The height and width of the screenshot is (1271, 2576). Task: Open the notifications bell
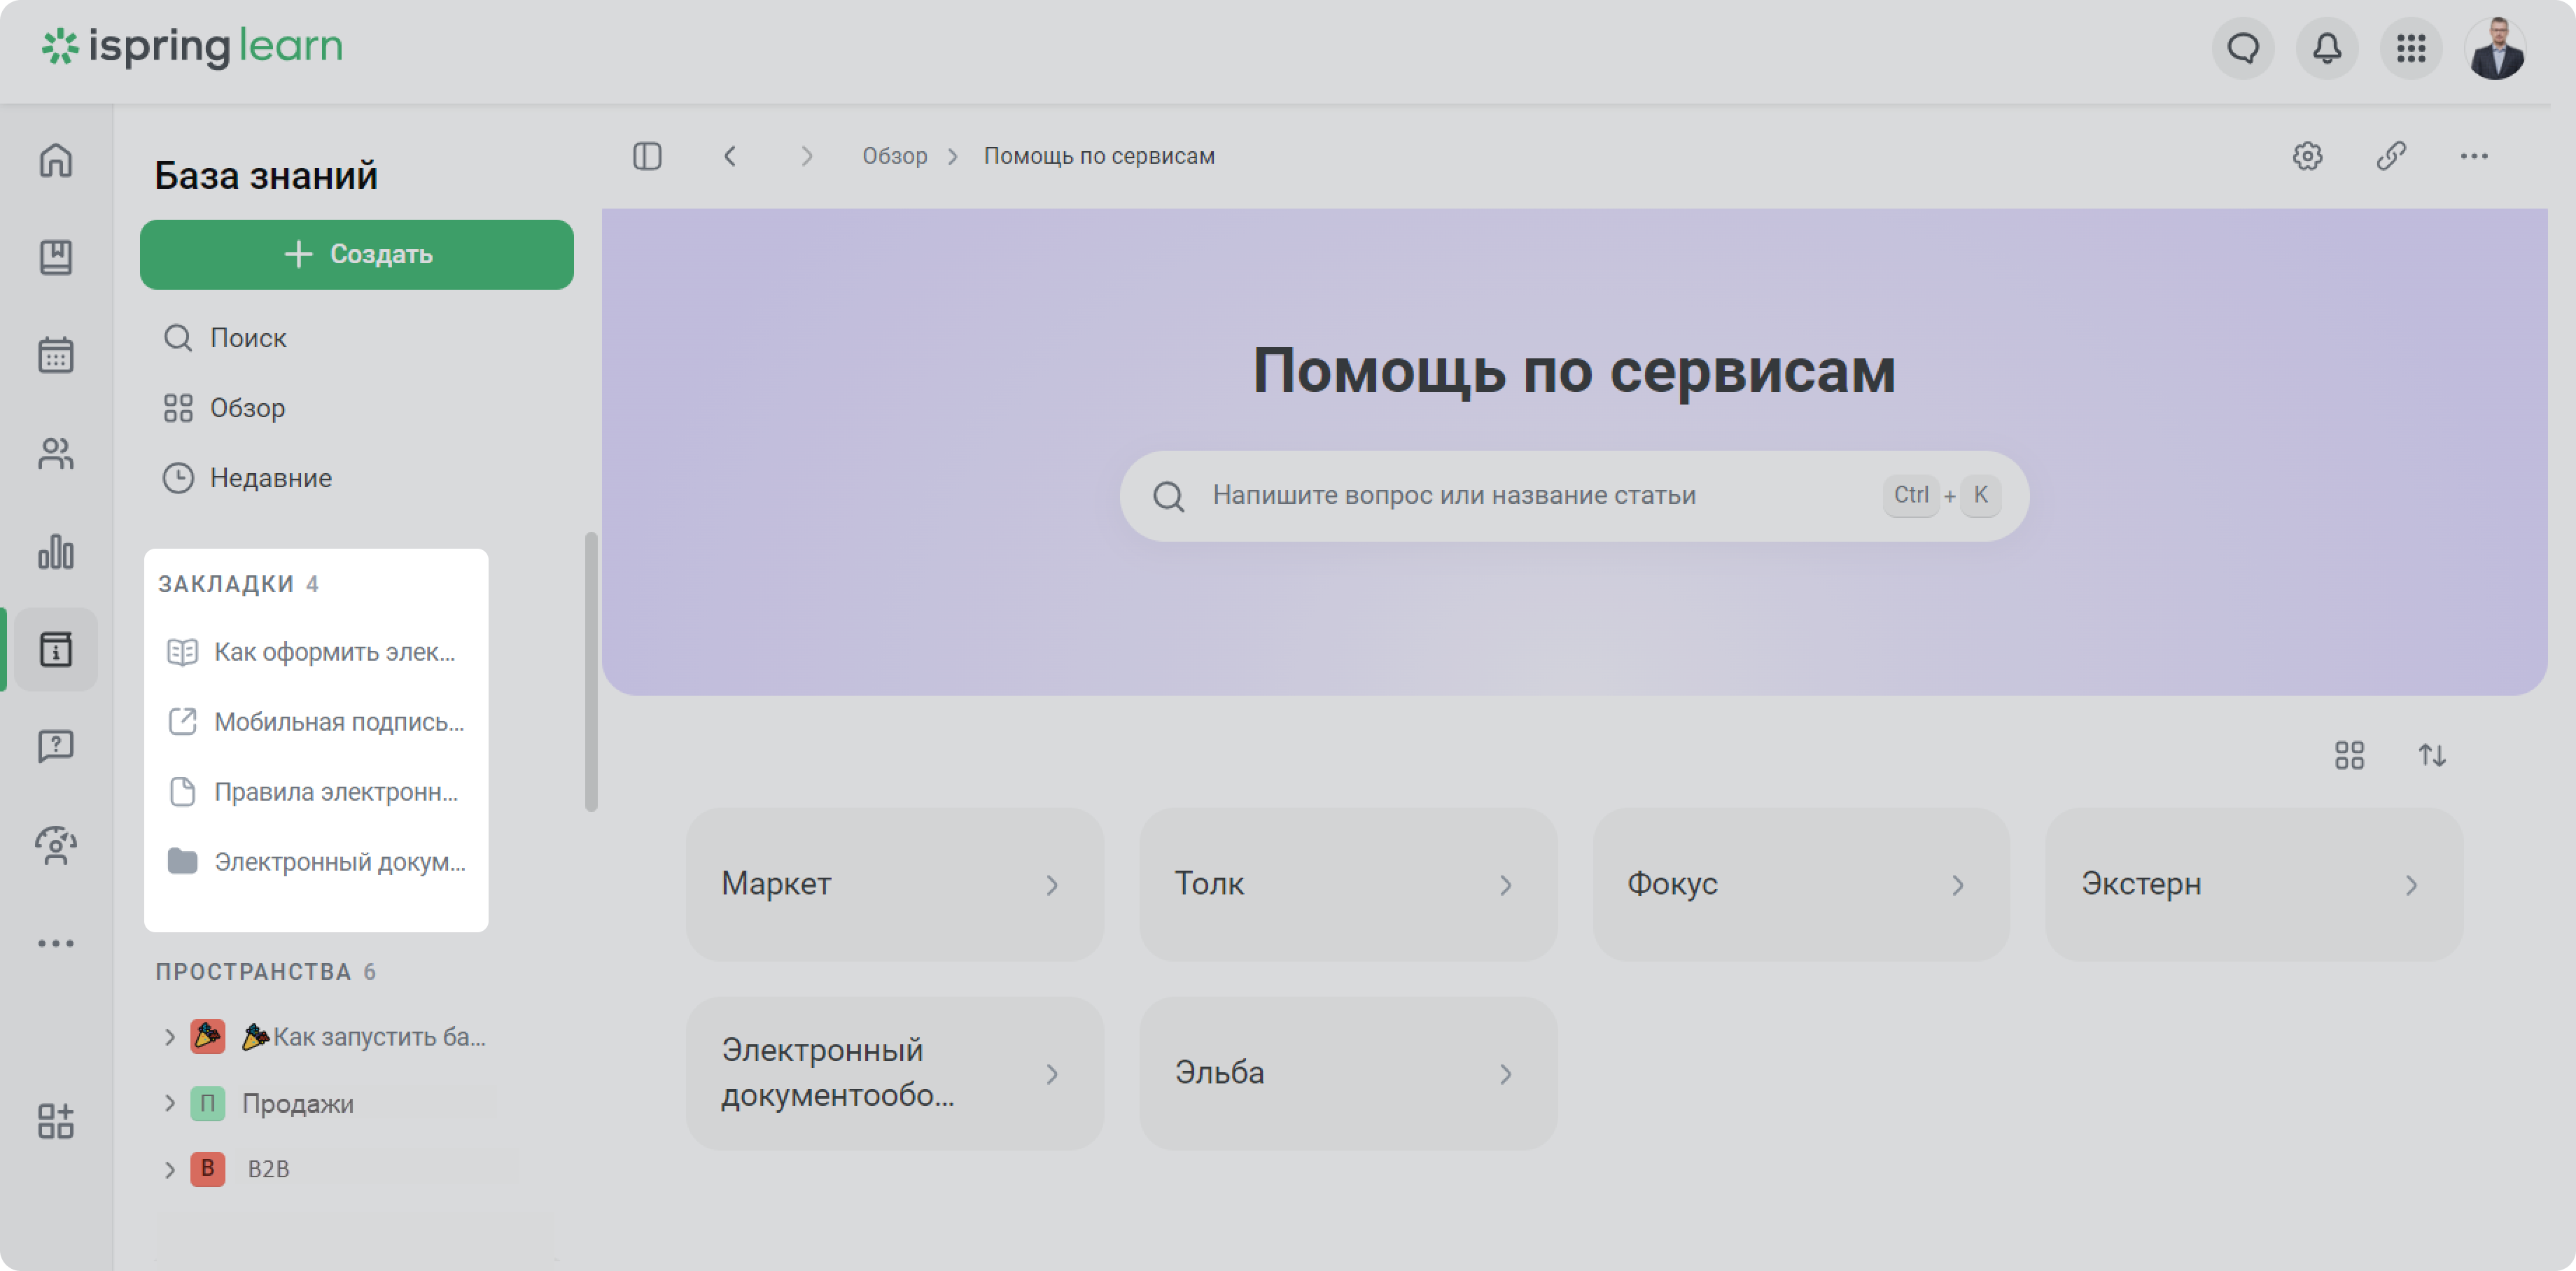coord(2327,47)
